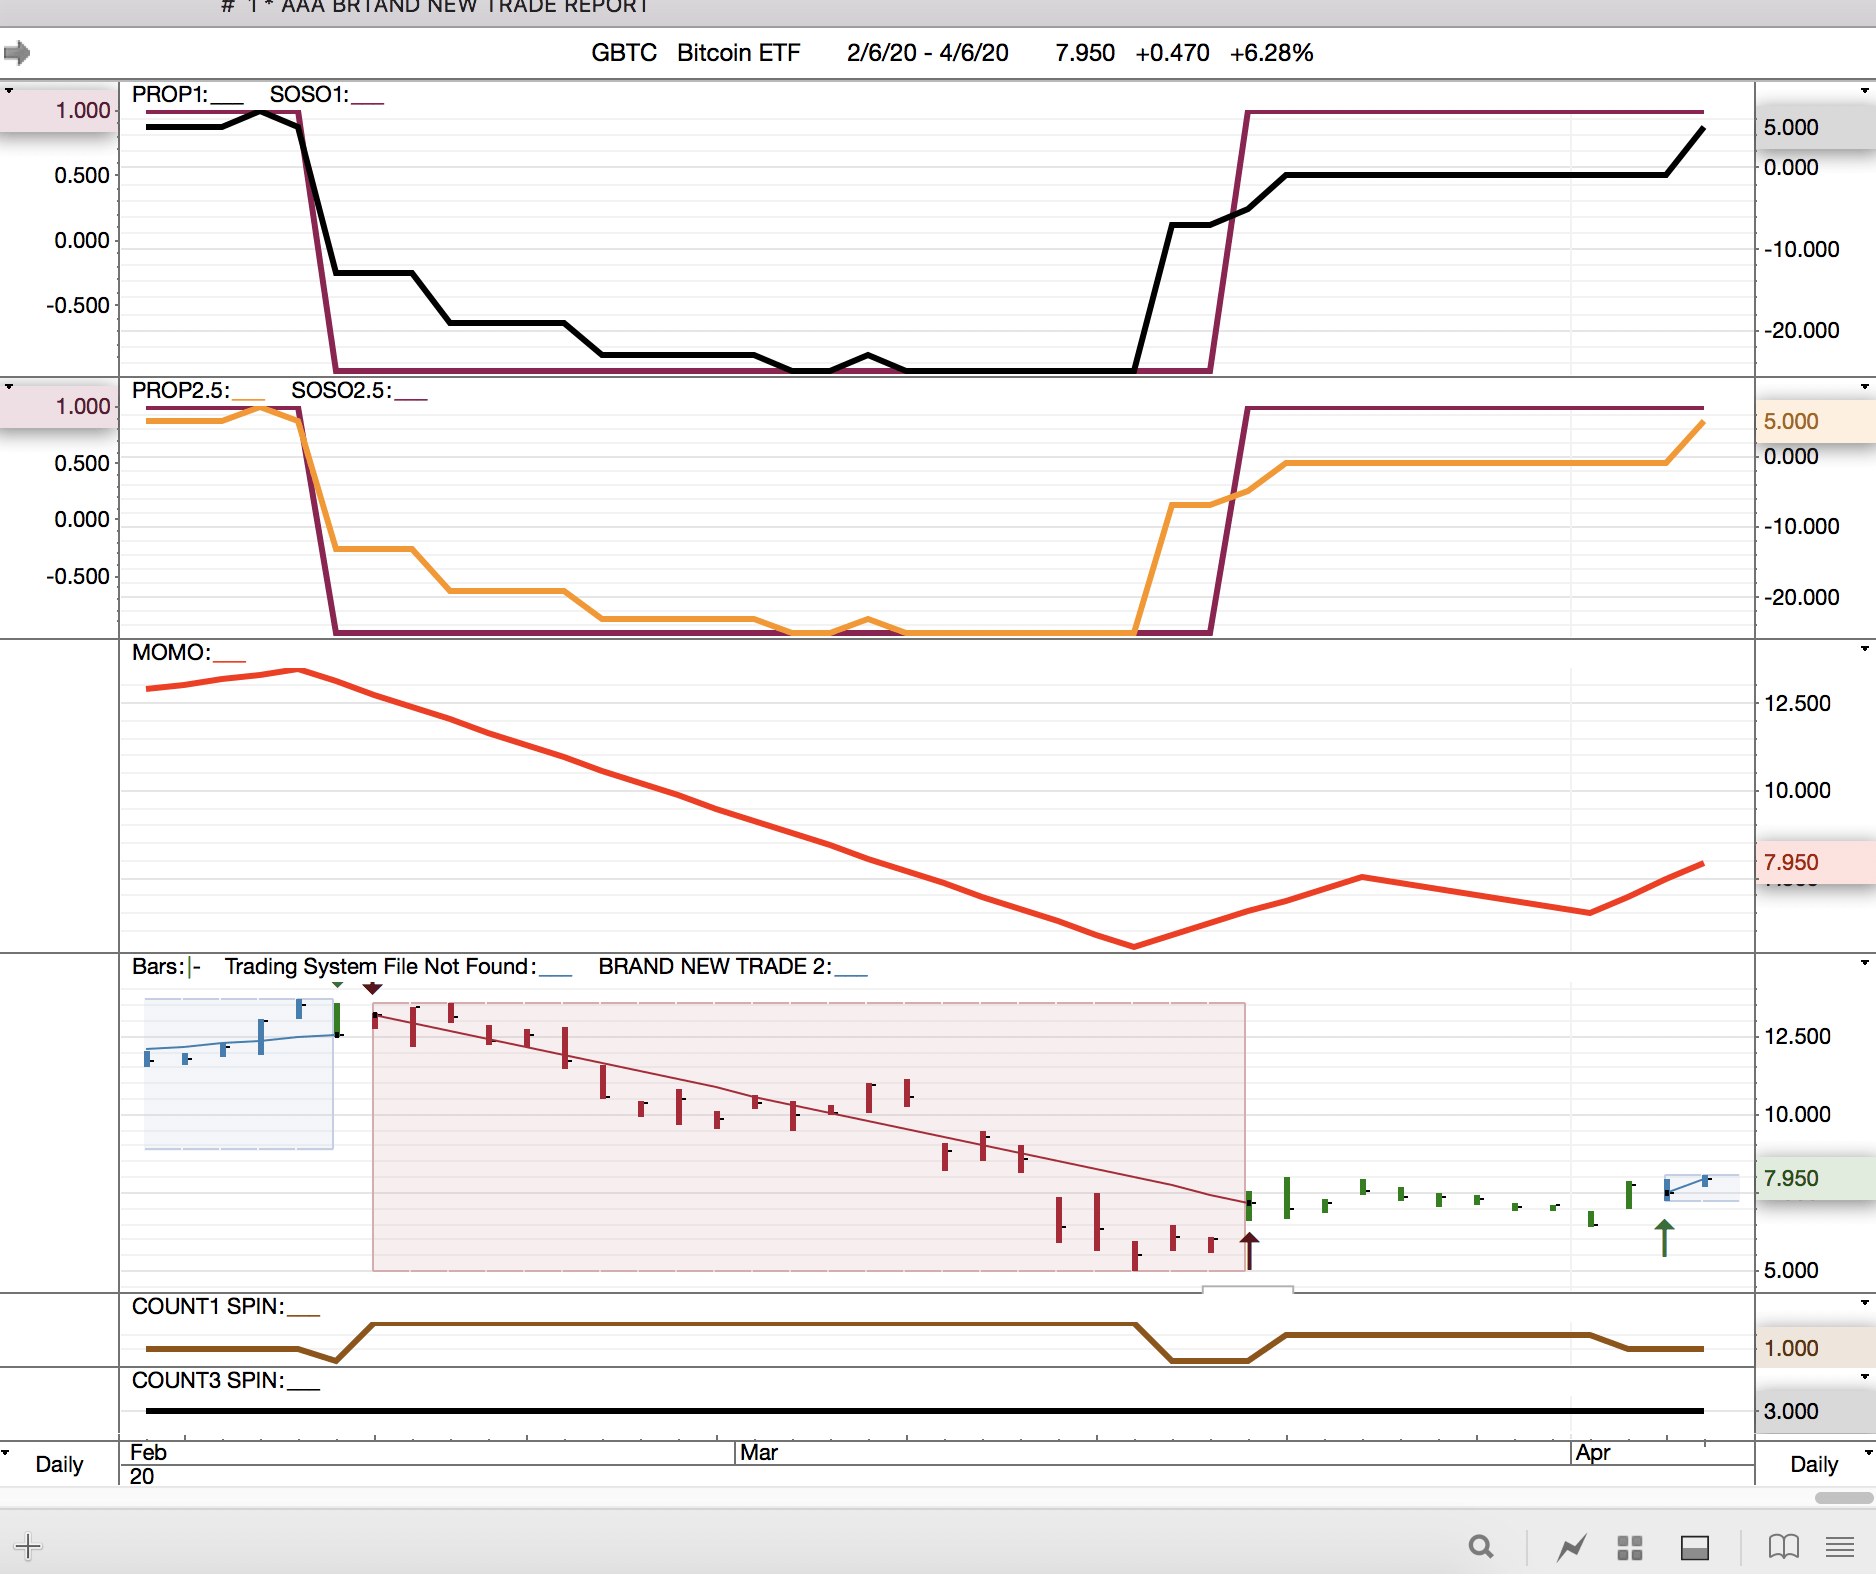Click the teal up arrow trade marker near April
Screen dimensions: 1876x1574
(1664, 1238)
